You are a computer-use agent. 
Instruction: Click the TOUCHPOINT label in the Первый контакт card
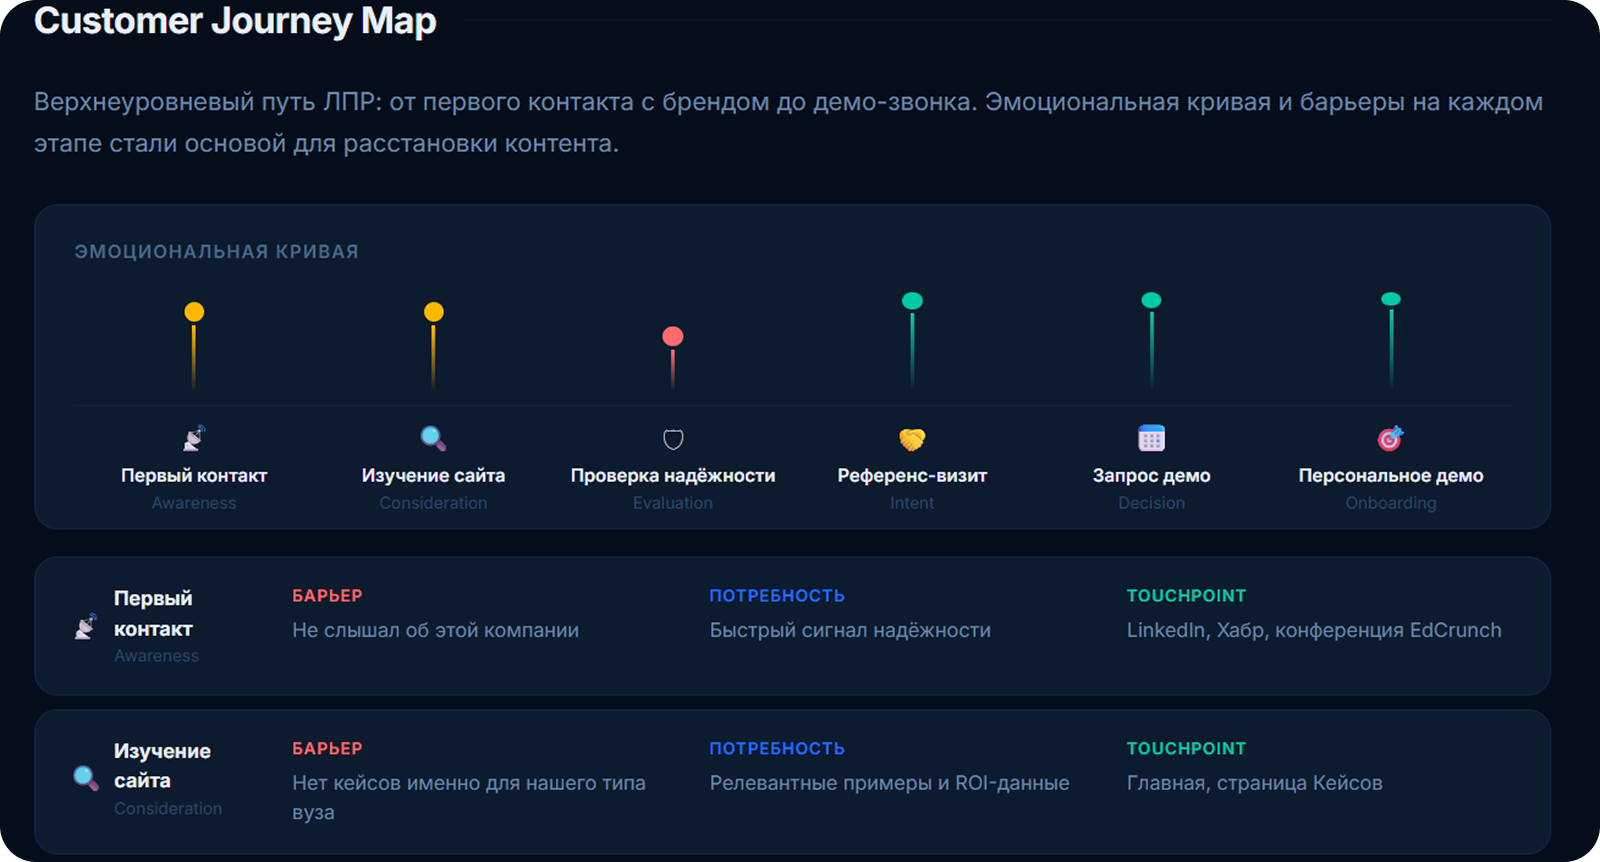click(x=1186, y=596)
